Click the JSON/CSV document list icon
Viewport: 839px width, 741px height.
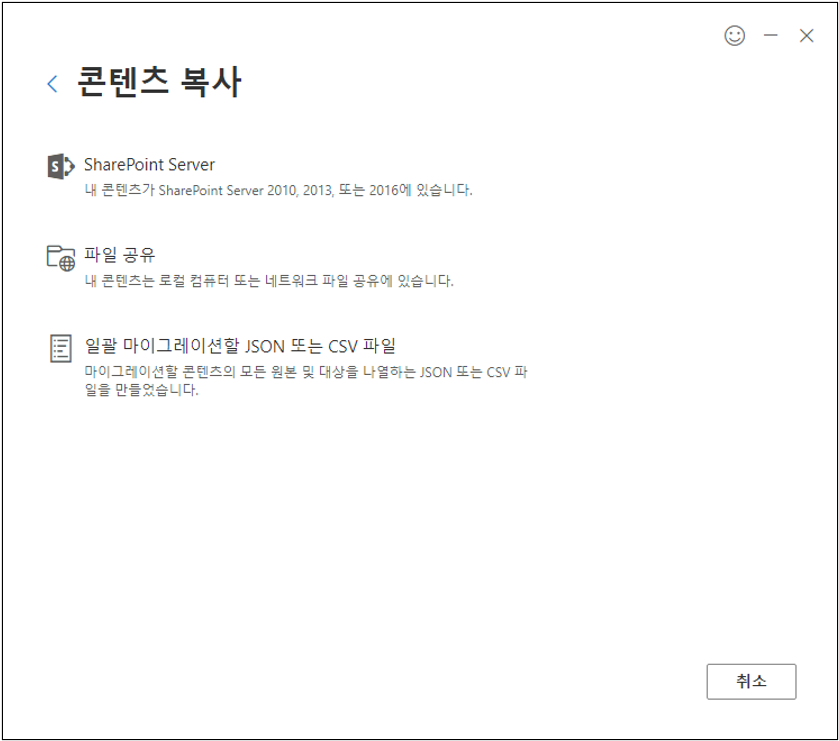click(60, 348)
